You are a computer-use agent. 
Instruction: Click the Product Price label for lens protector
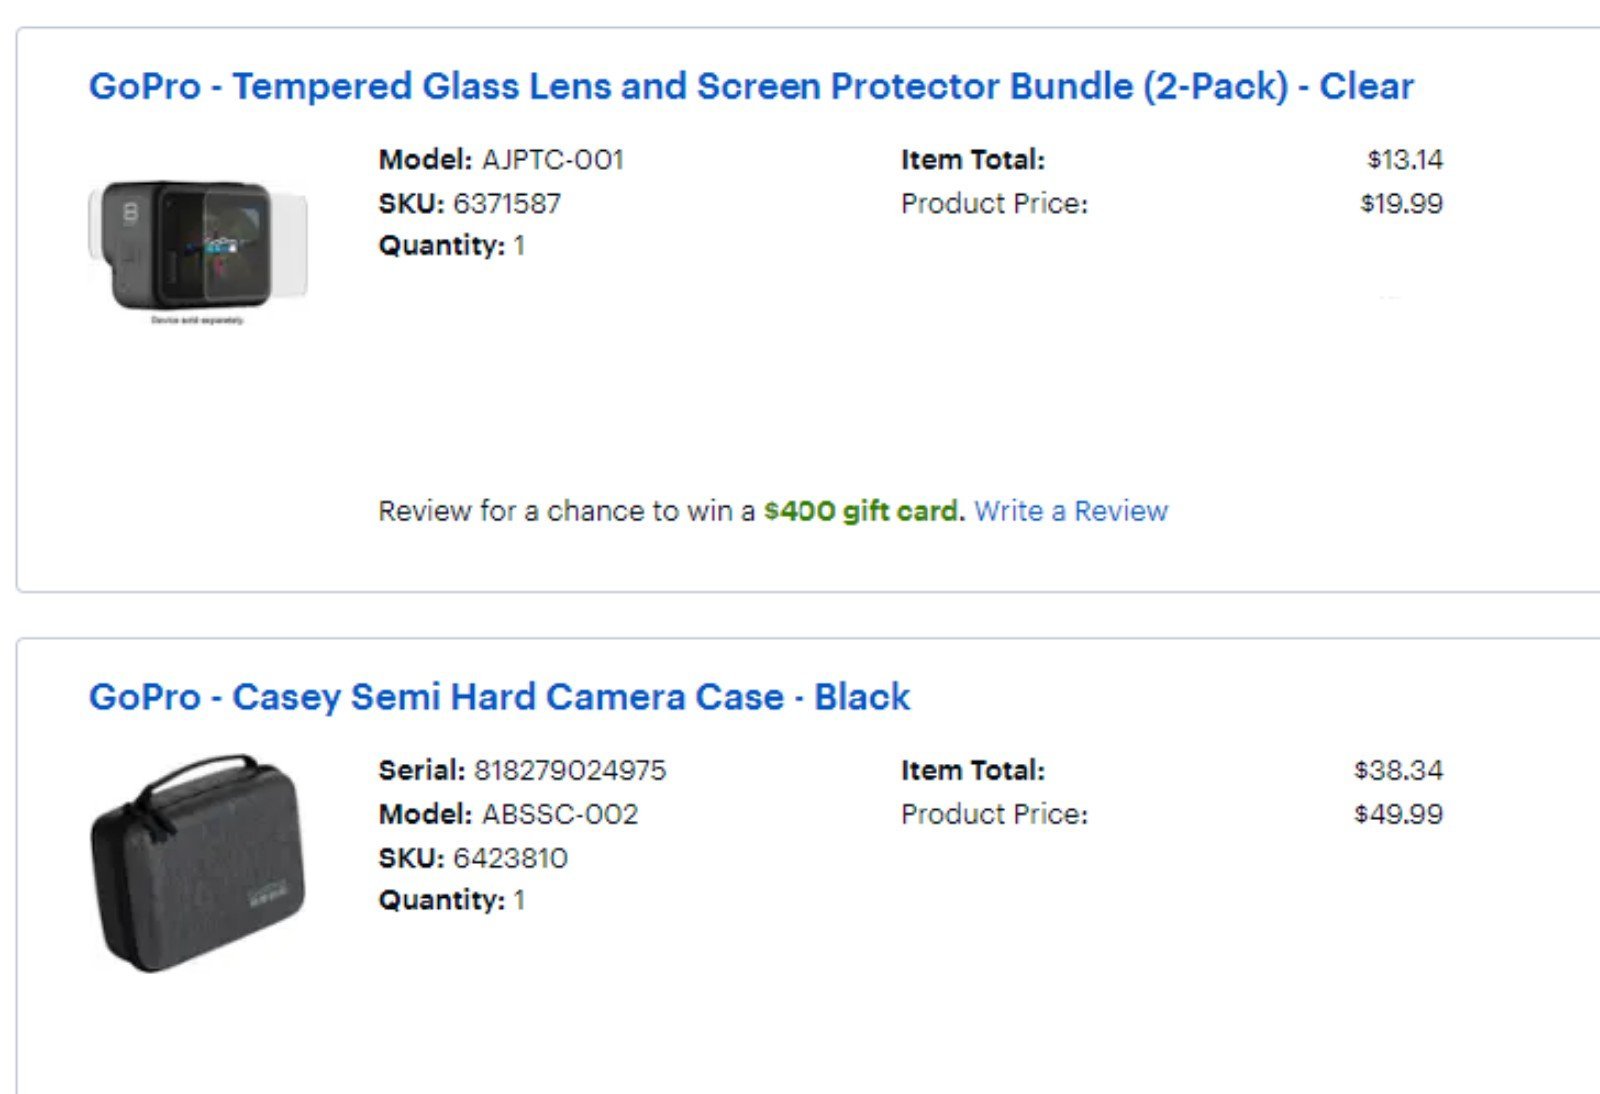click(994, 204)
